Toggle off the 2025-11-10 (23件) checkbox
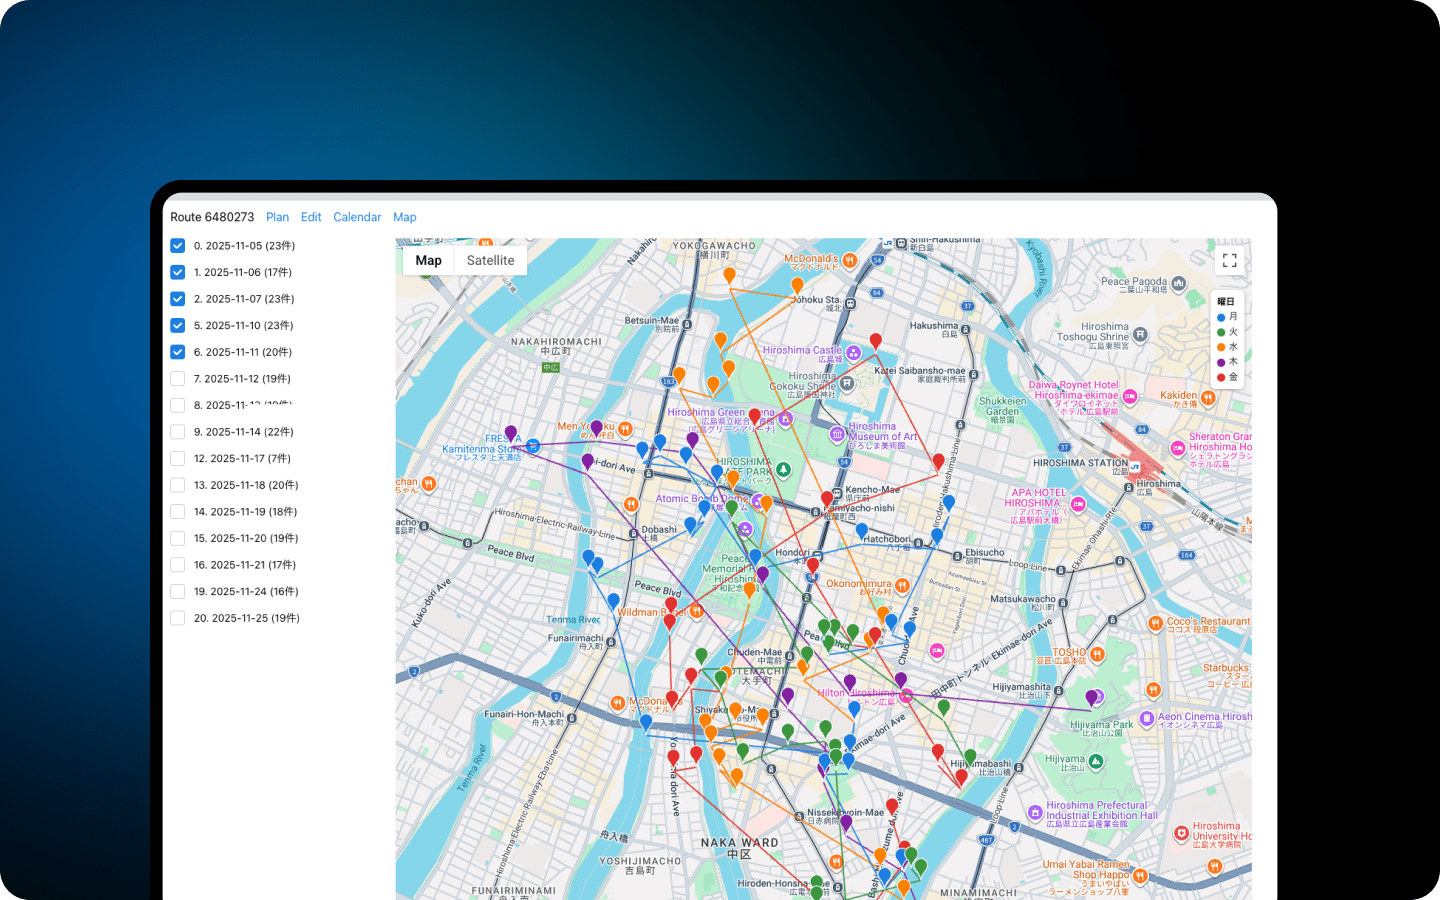The height and width of the screenshot is (900, 1440). pos(177,325)
